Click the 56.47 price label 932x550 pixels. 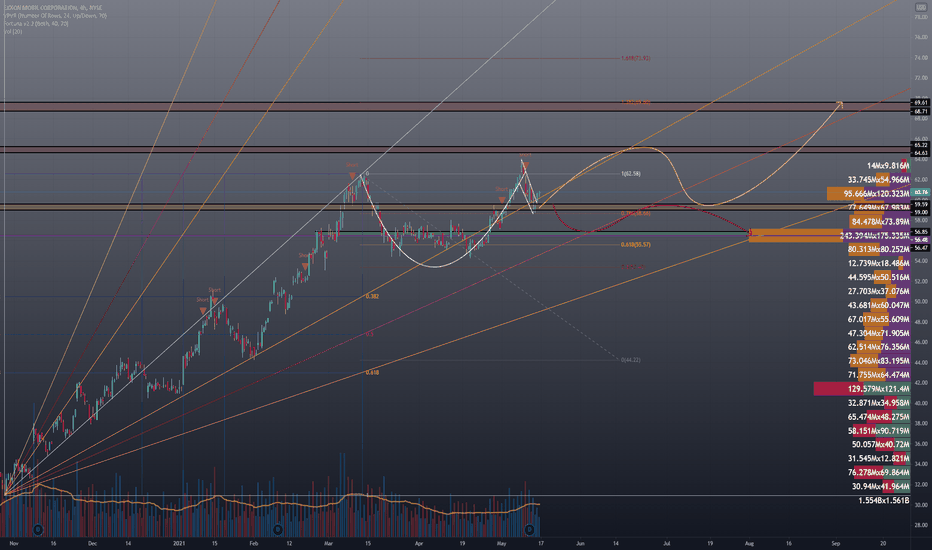click(x=921, y=247)
